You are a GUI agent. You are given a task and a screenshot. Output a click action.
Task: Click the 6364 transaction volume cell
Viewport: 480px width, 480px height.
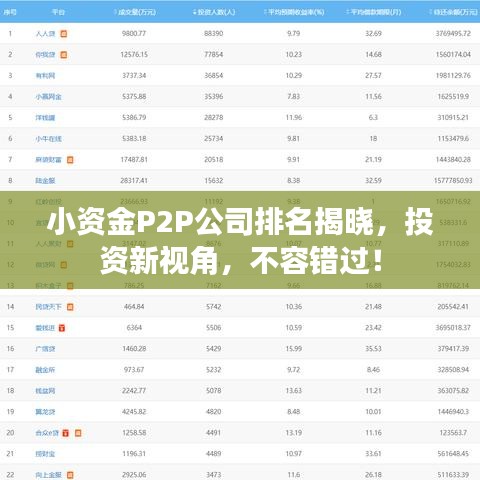134,328
